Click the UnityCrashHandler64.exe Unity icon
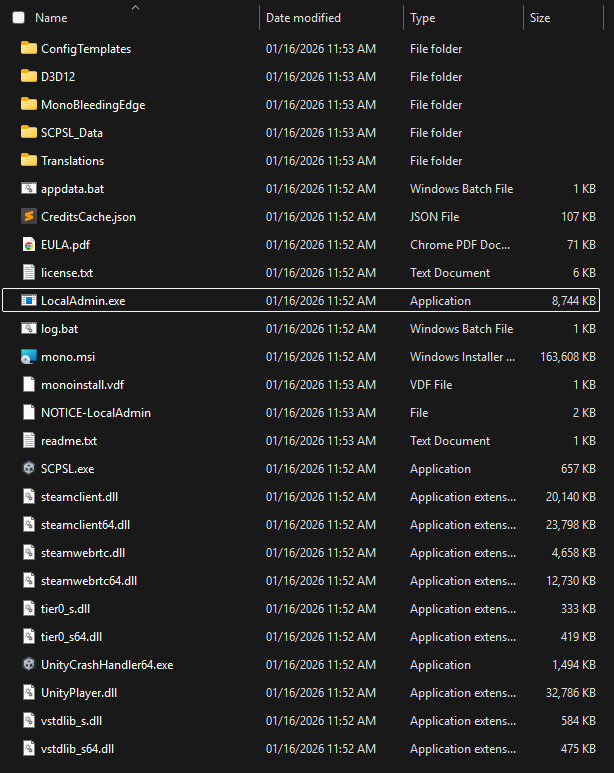 (29, 665)
